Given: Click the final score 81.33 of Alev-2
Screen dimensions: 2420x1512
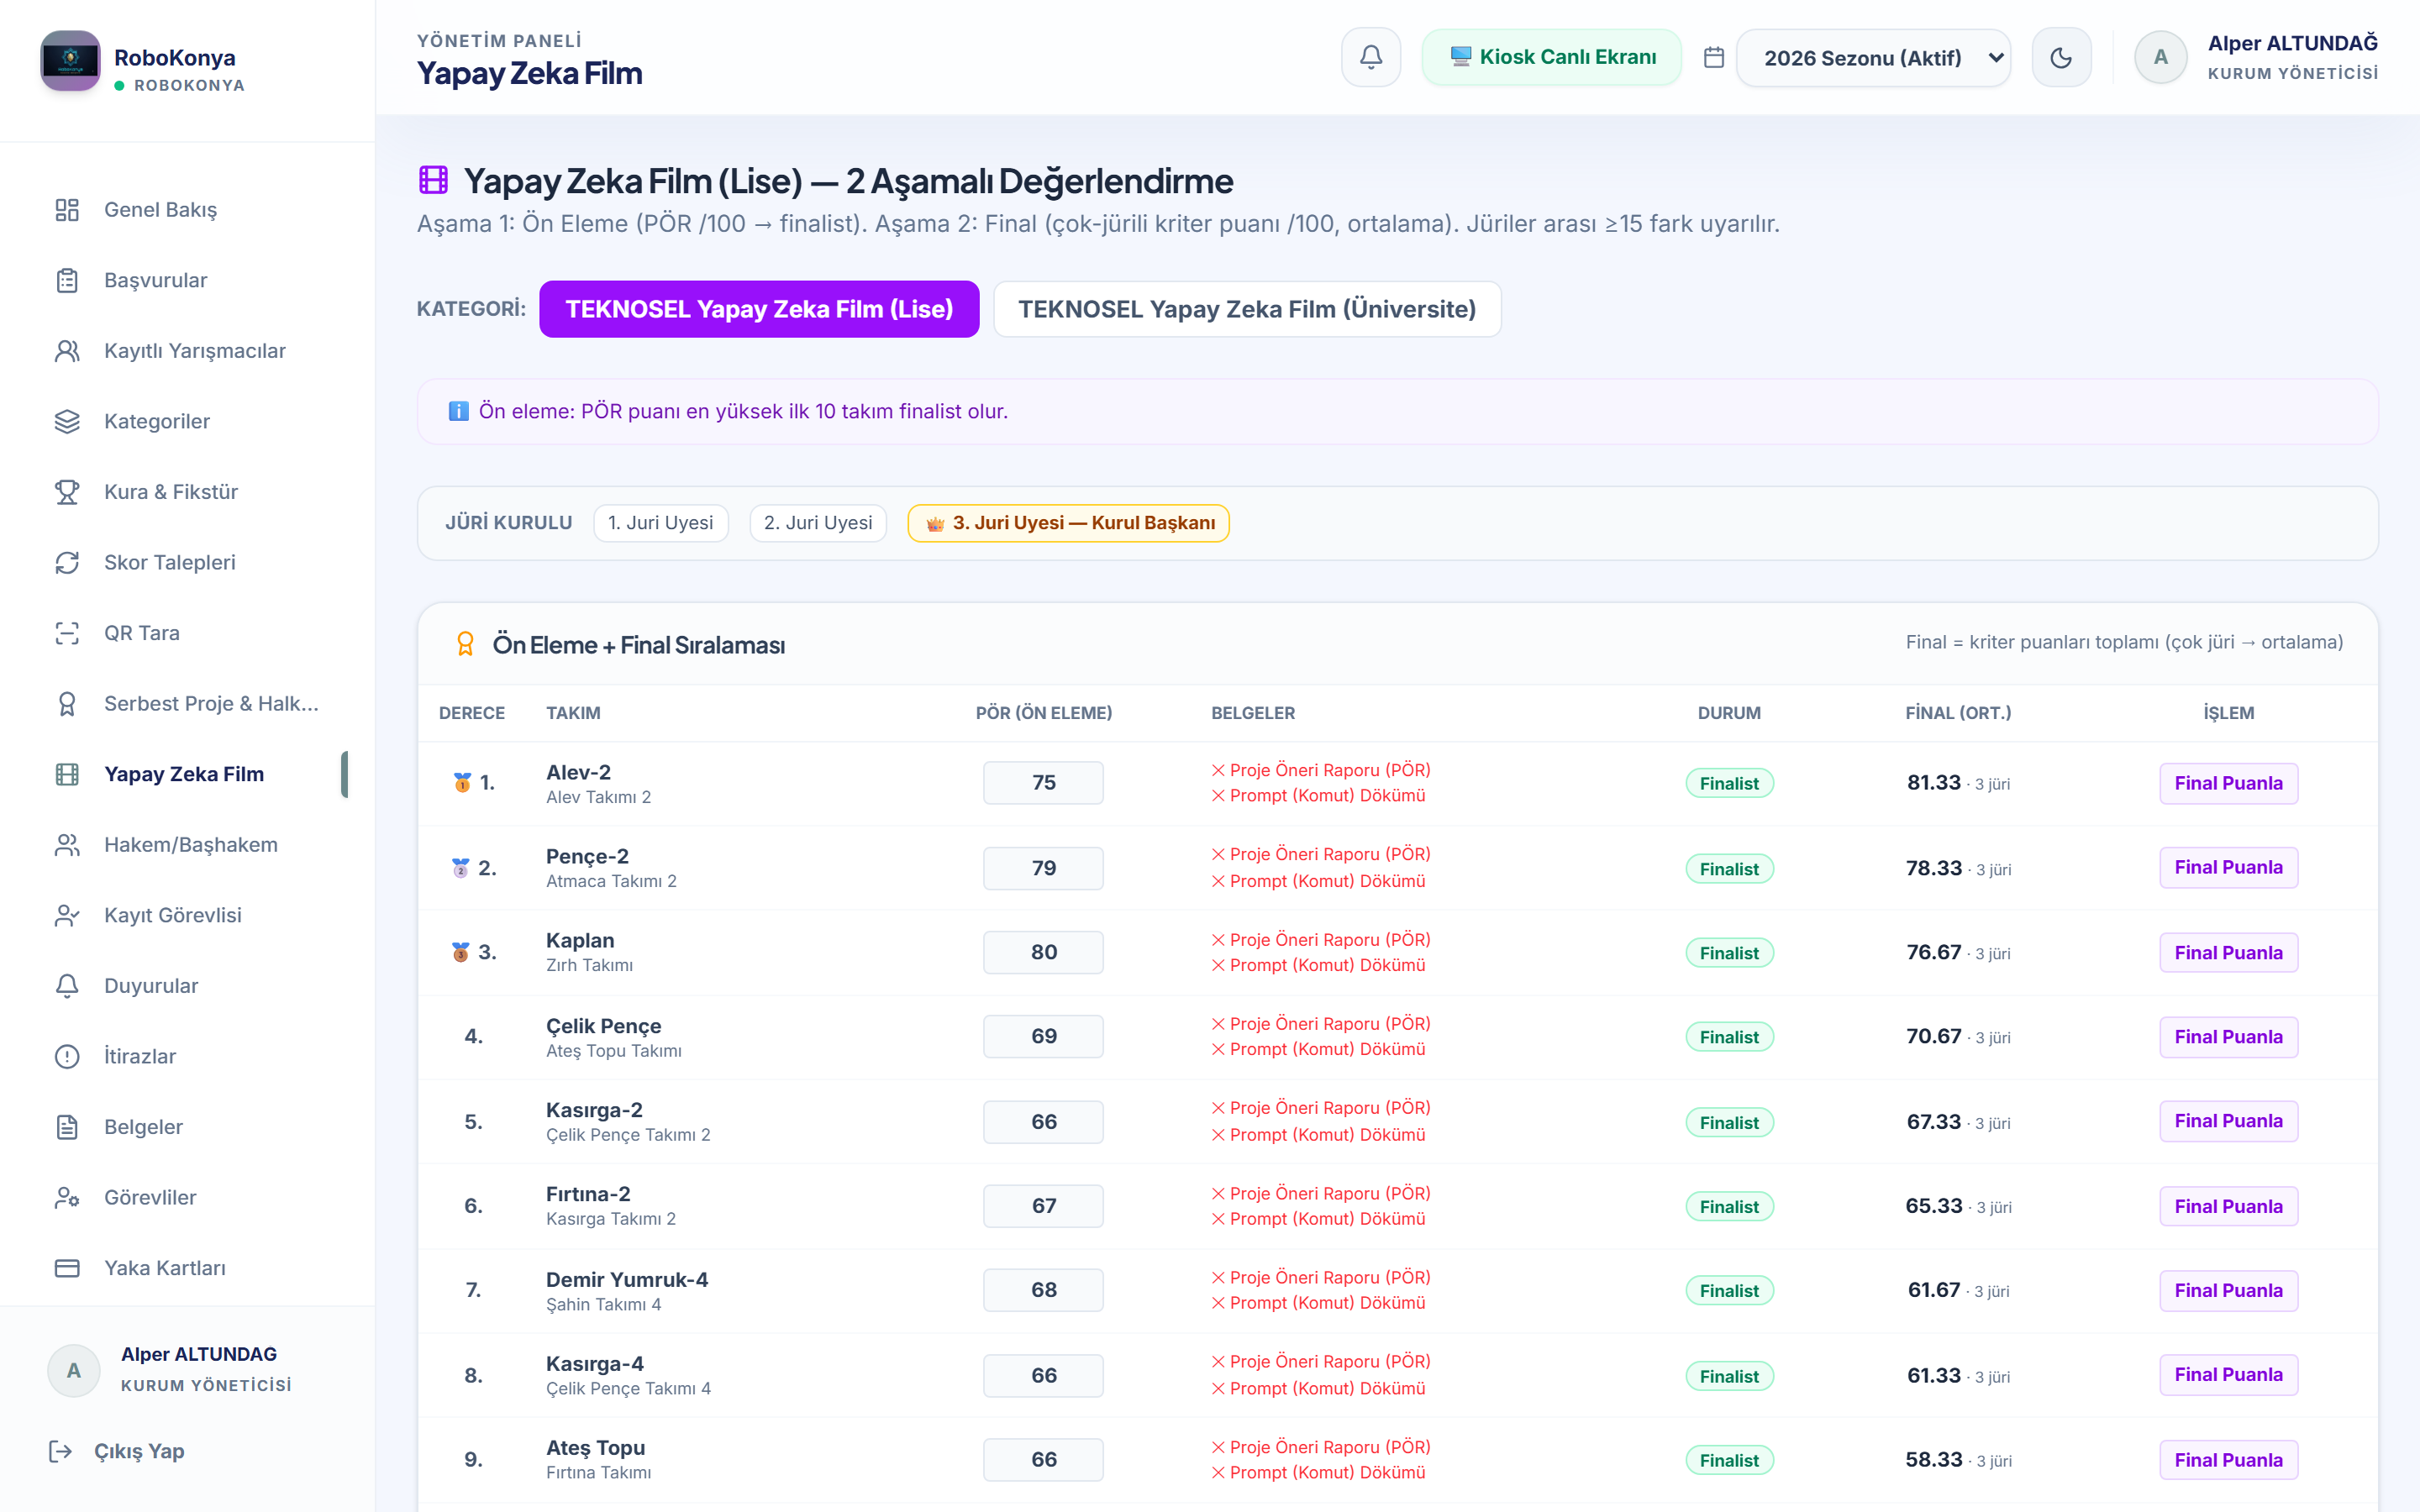Looking at the screenshot, I should tap(1934, 783).
